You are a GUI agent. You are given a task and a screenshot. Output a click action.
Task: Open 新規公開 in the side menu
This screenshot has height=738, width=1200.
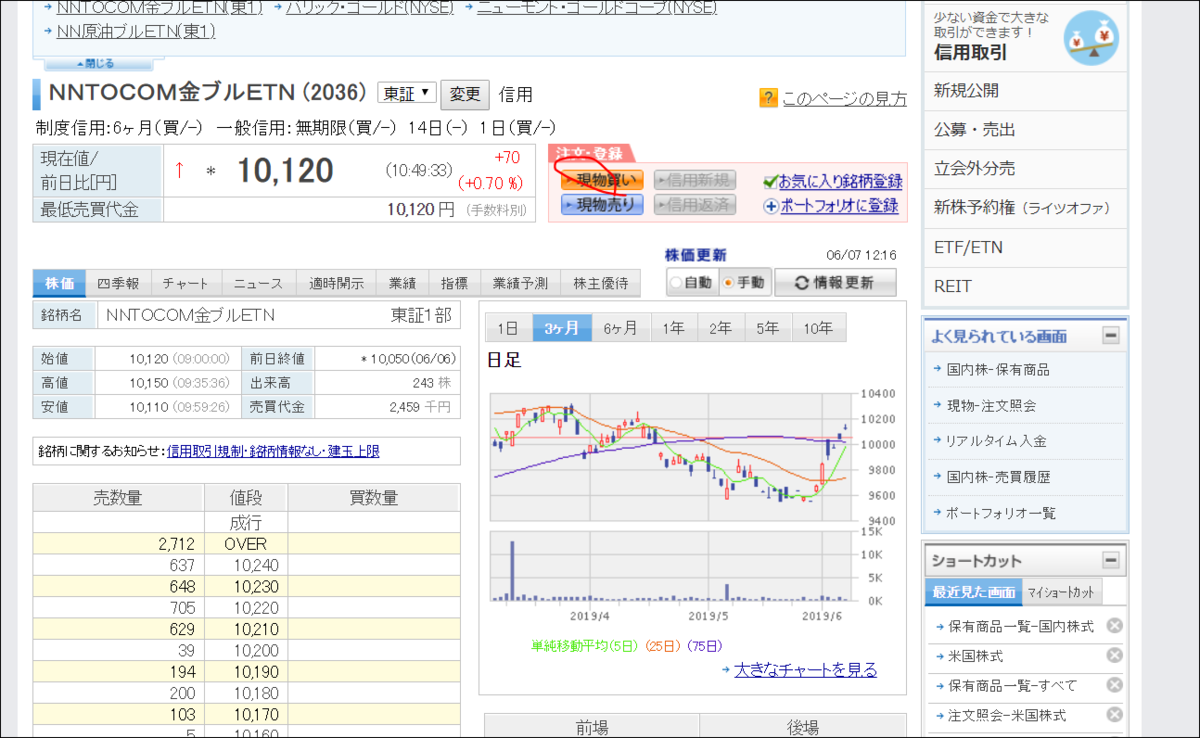[x=1026, y=91]
